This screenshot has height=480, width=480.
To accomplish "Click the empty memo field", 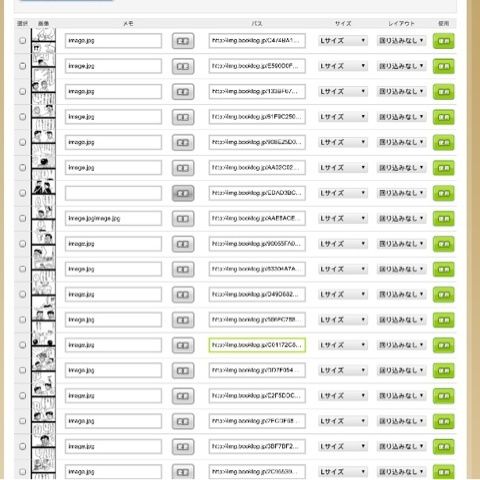I will point(113,193).
